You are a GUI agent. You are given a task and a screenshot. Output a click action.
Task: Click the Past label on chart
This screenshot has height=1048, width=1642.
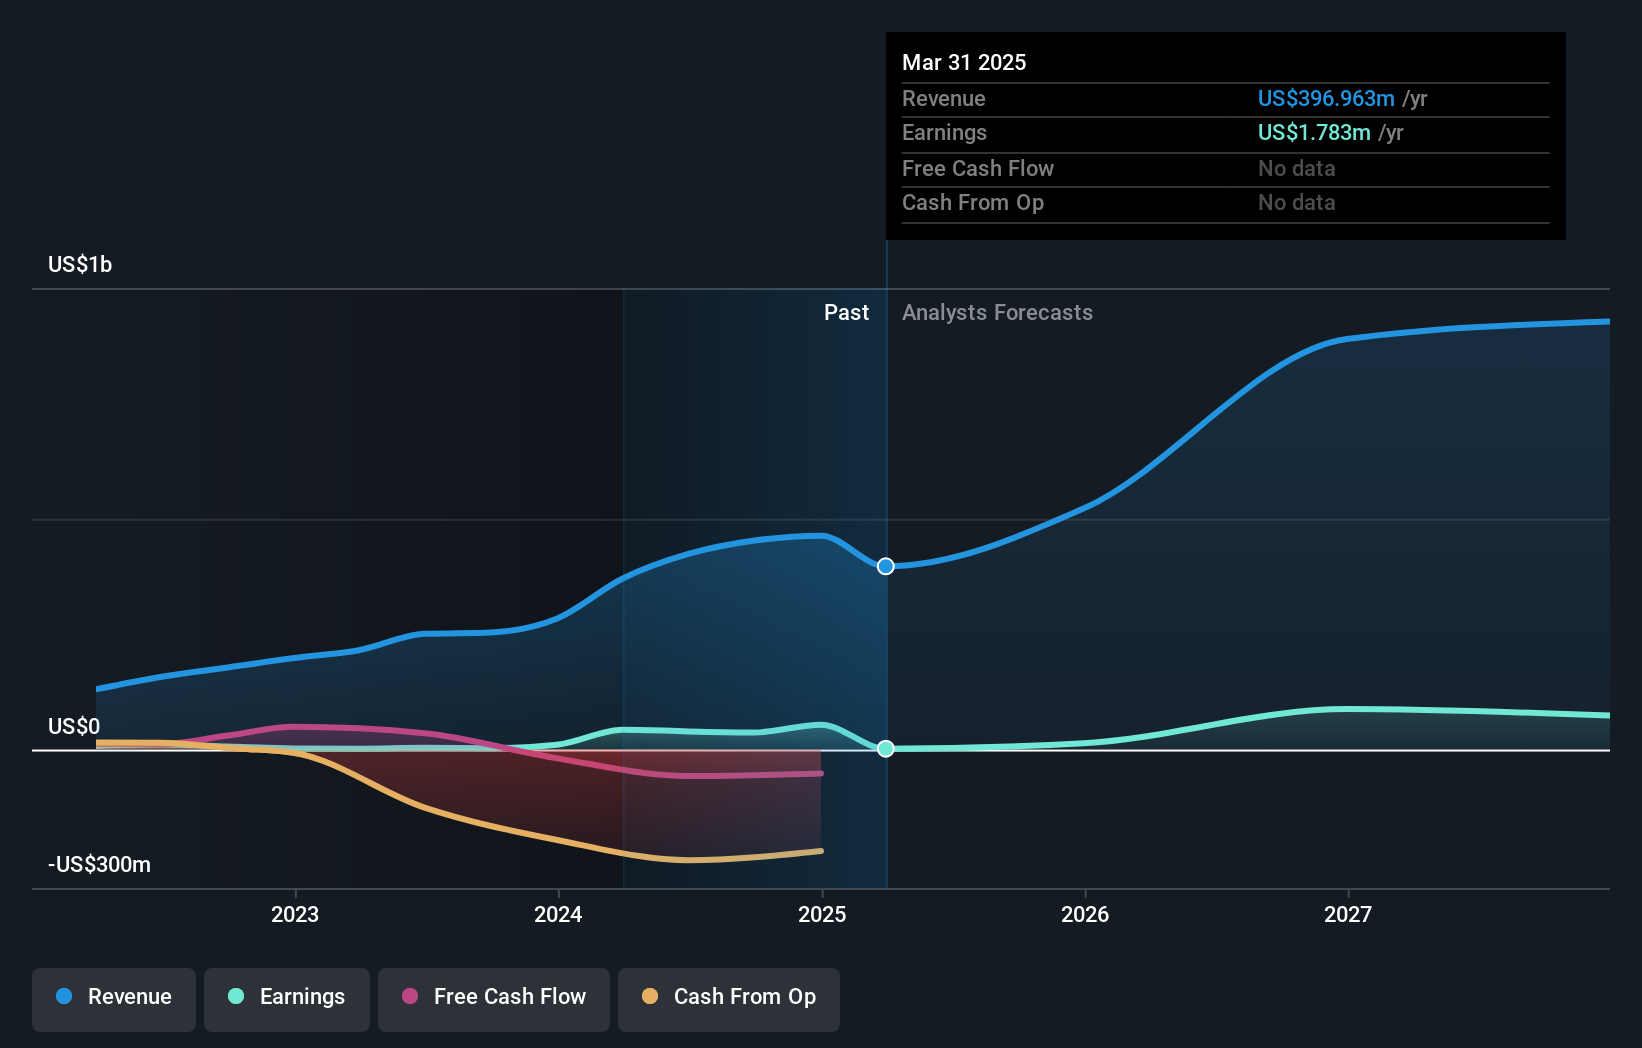[846, 312]
